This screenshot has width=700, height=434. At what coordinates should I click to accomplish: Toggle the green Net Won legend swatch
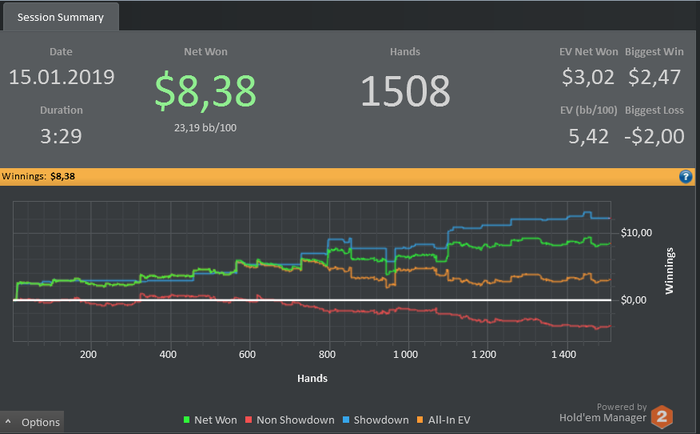(187, 420)
